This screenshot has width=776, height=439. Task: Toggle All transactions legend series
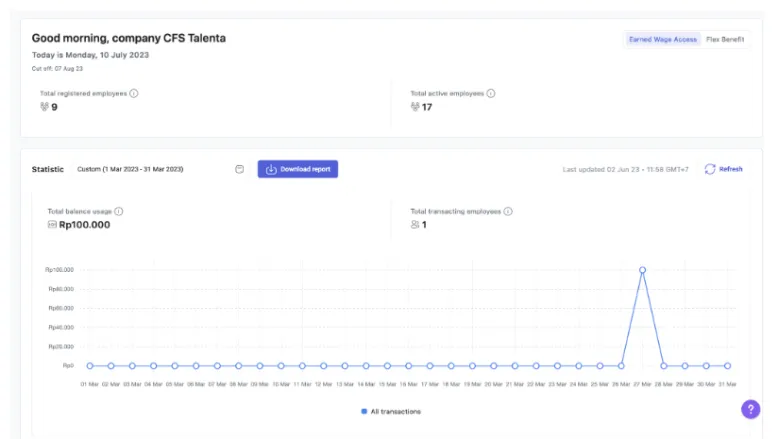[x=395, y=411]
